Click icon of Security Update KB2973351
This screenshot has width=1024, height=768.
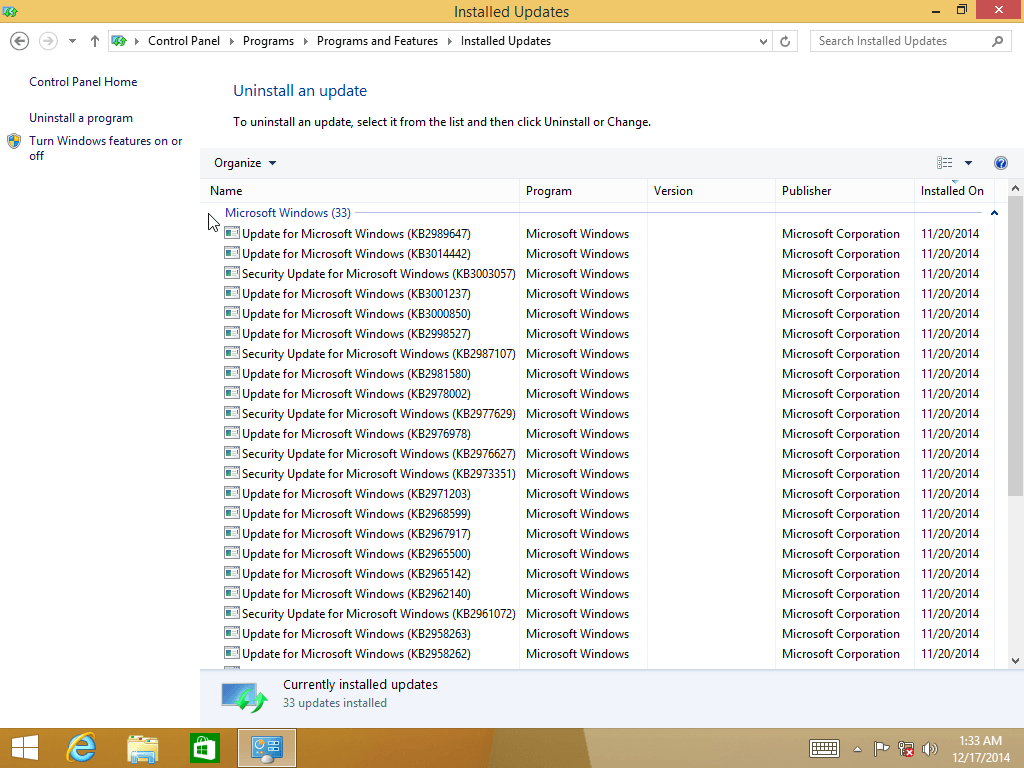[x=231, y=473]
